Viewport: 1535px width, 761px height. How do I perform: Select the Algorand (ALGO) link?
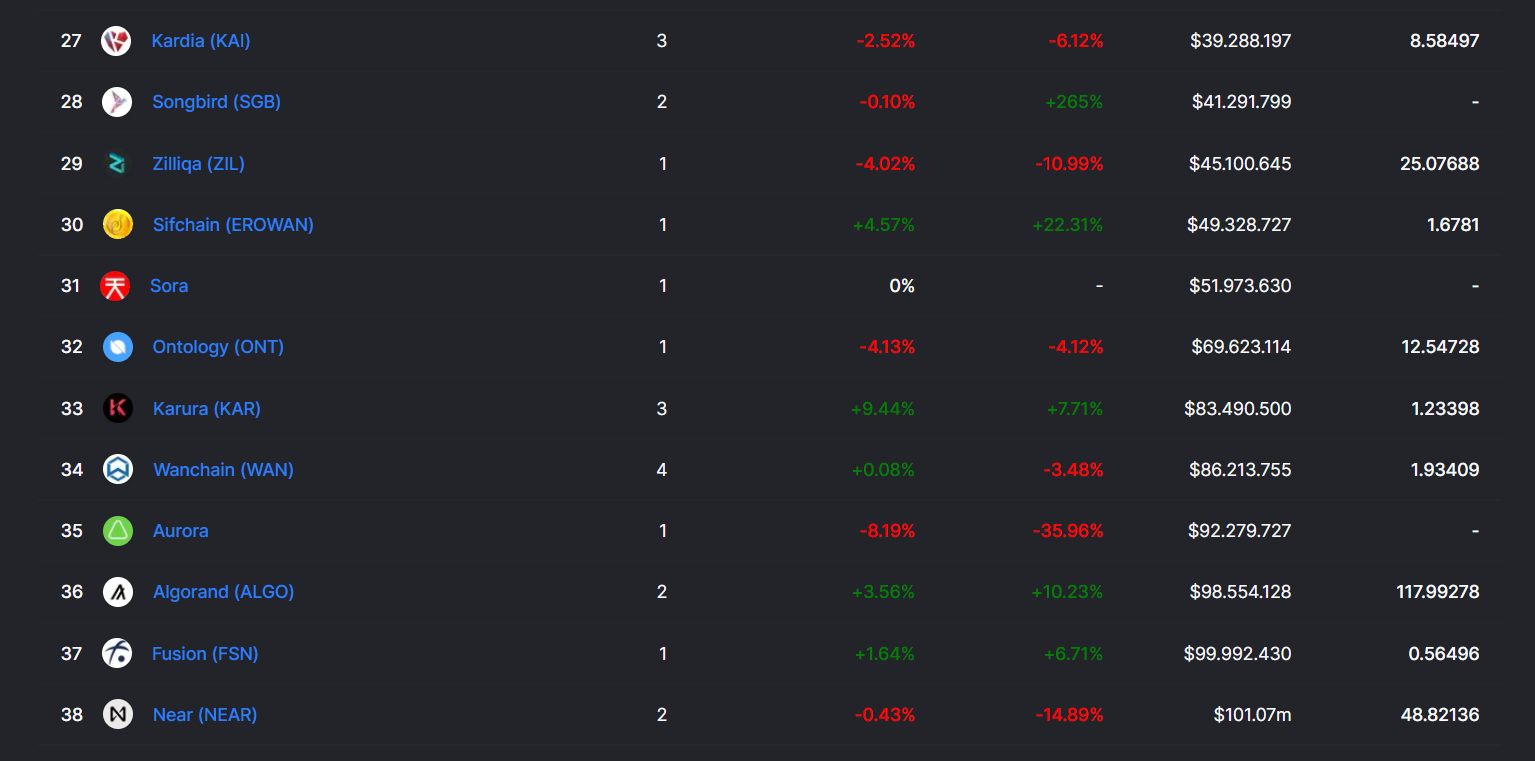click(223, 592)
